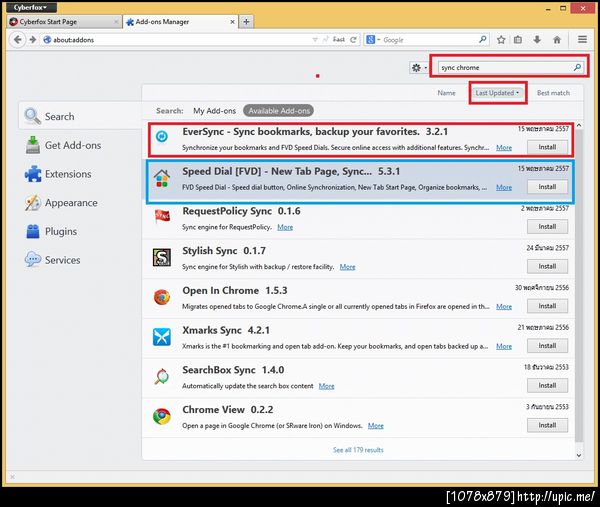Viewport: 600px width, 507px height.
Task: Install Speed Dial [FVD]
Action: pyautogui.click(x=547, y=187)
